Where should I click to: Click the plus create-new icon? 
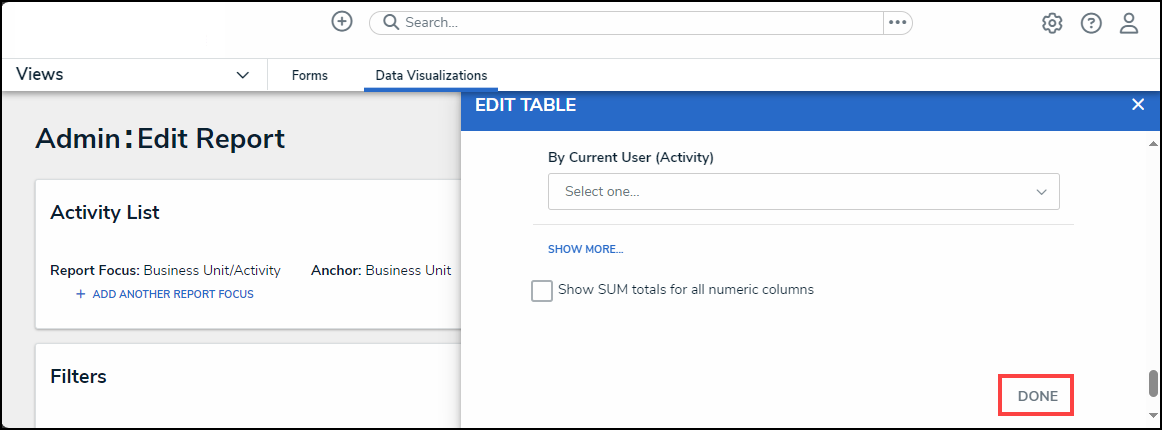coord(342,22)
